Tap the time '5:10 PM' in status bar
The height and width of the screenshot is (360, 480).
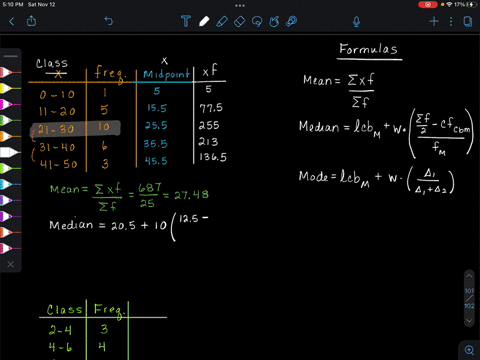(x=13, y=5)
